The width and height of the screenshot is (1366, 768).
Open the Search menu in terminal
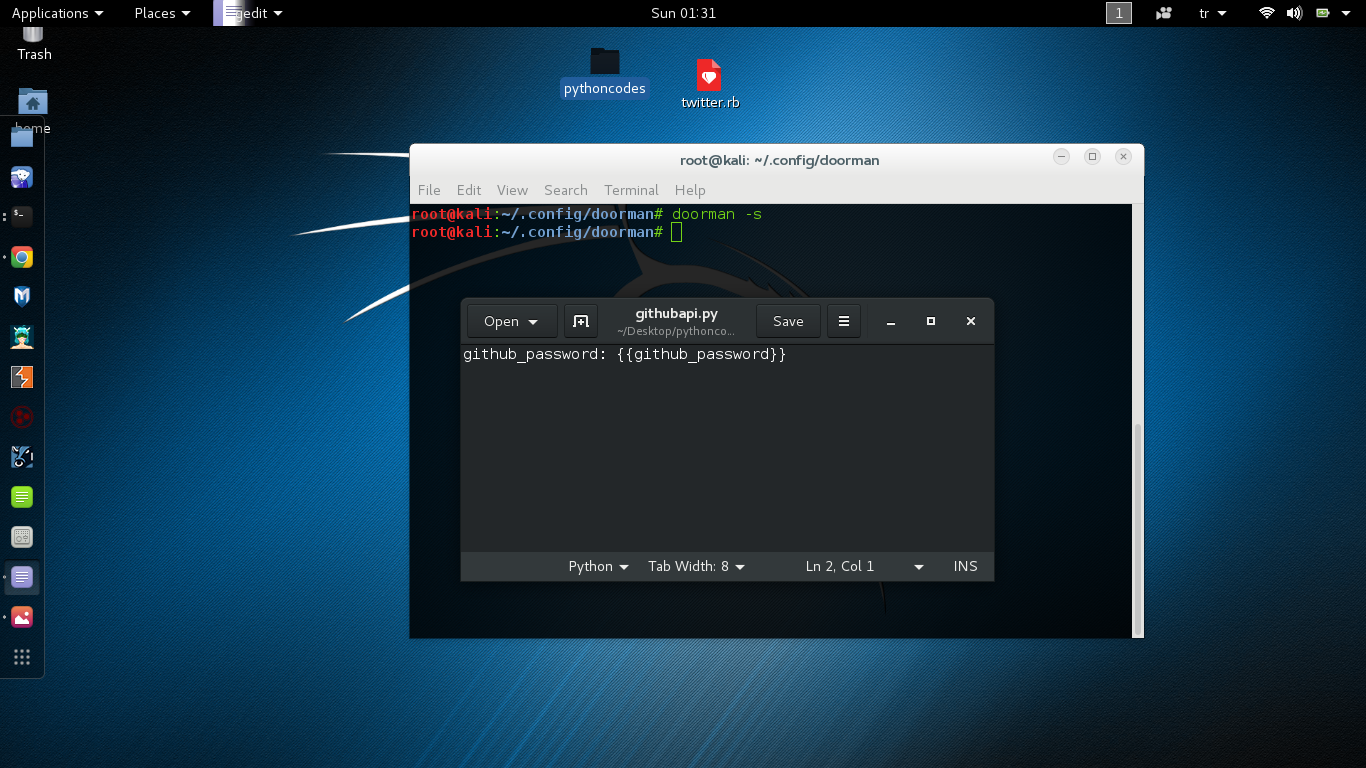[x=565, y=190]
